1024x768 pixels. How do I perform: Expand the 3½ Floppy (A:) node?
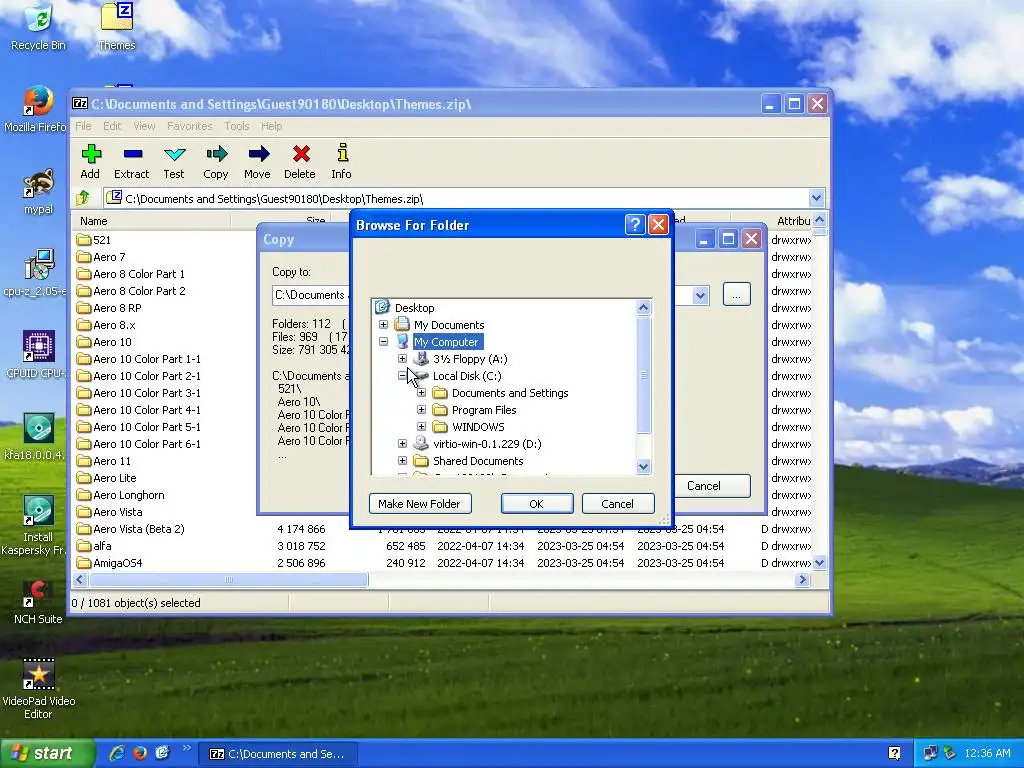pyautogui.click(x=402, y=359)
